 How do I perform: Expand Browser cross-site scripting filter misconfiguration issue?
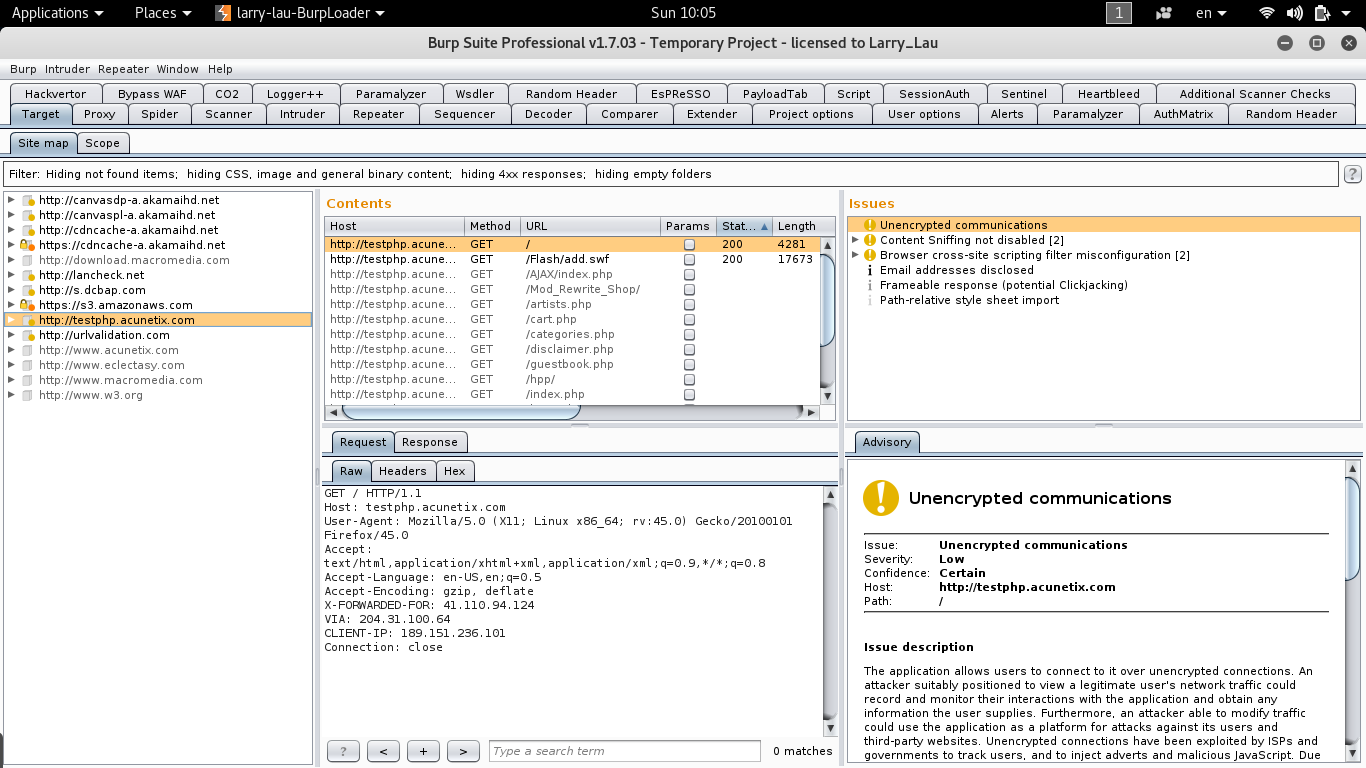point(855,255)
